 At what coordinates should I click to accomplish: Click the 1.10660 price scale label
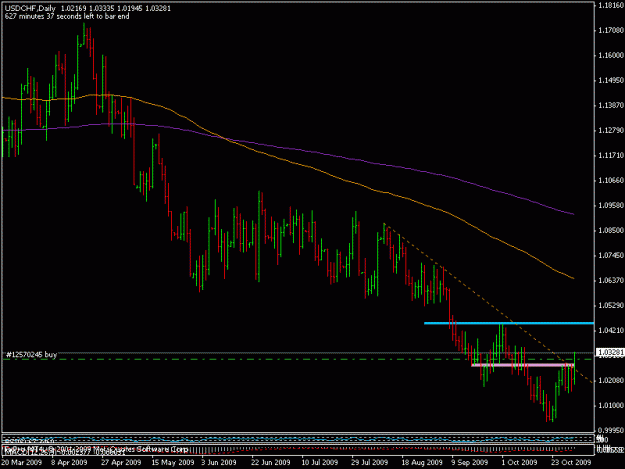tap(611, 181)
